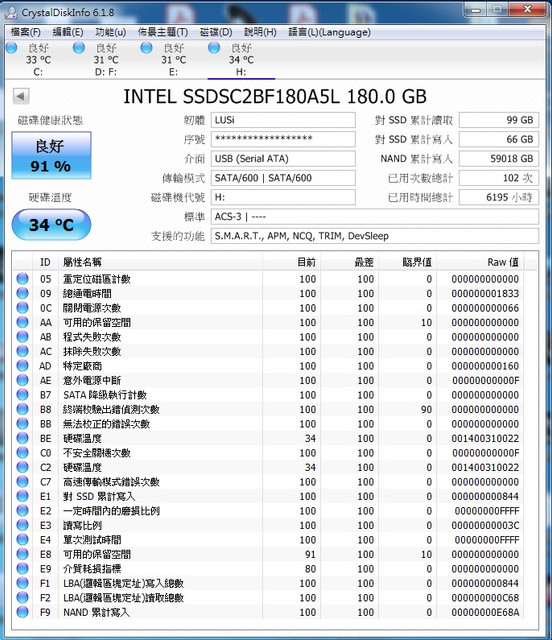This screenshot has width=552, height=640.
Task: Click the SATA 降級執行計數 attribute name
Action: [105, 395]
